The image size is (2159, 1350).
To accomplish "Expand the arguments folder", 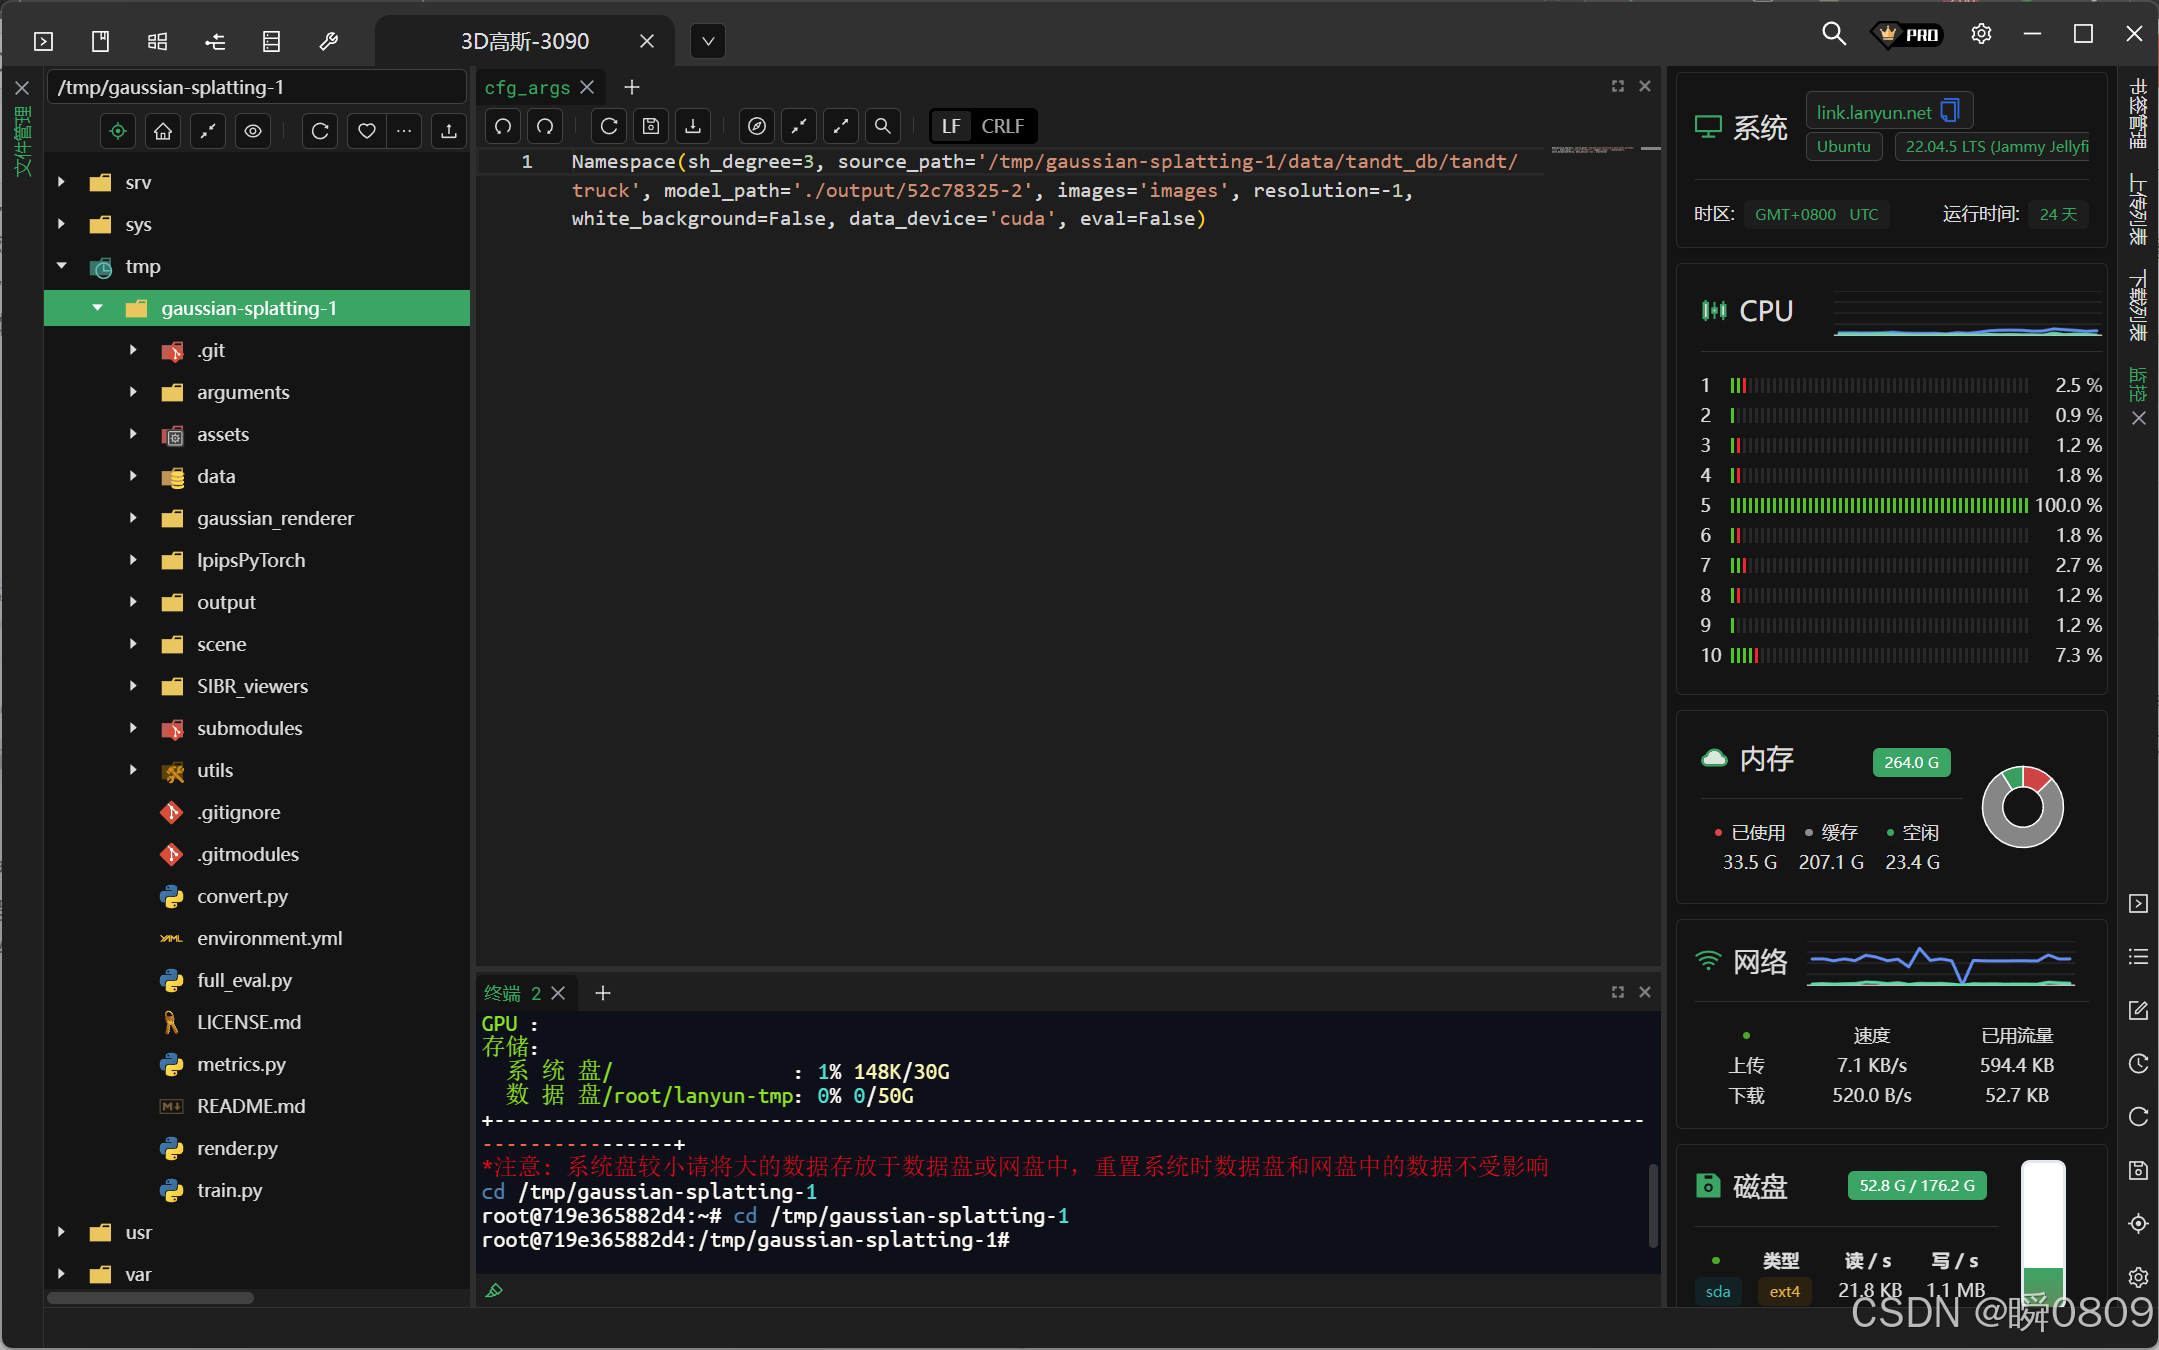I will pos(133,392).
